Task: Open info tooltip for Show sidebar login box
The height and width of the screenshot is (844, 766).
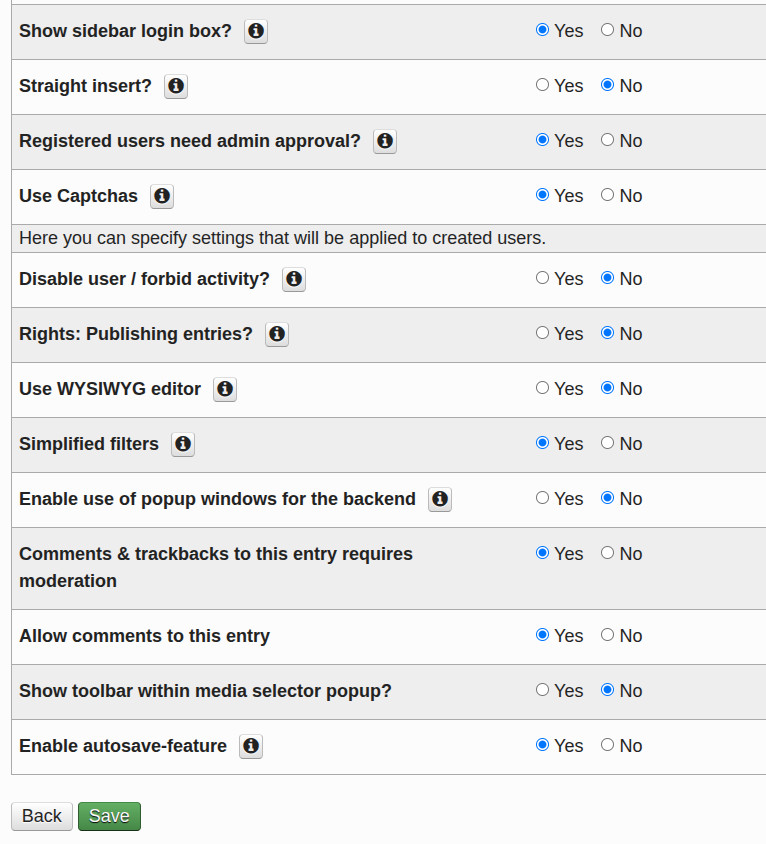Action: [x=255, y=31]
